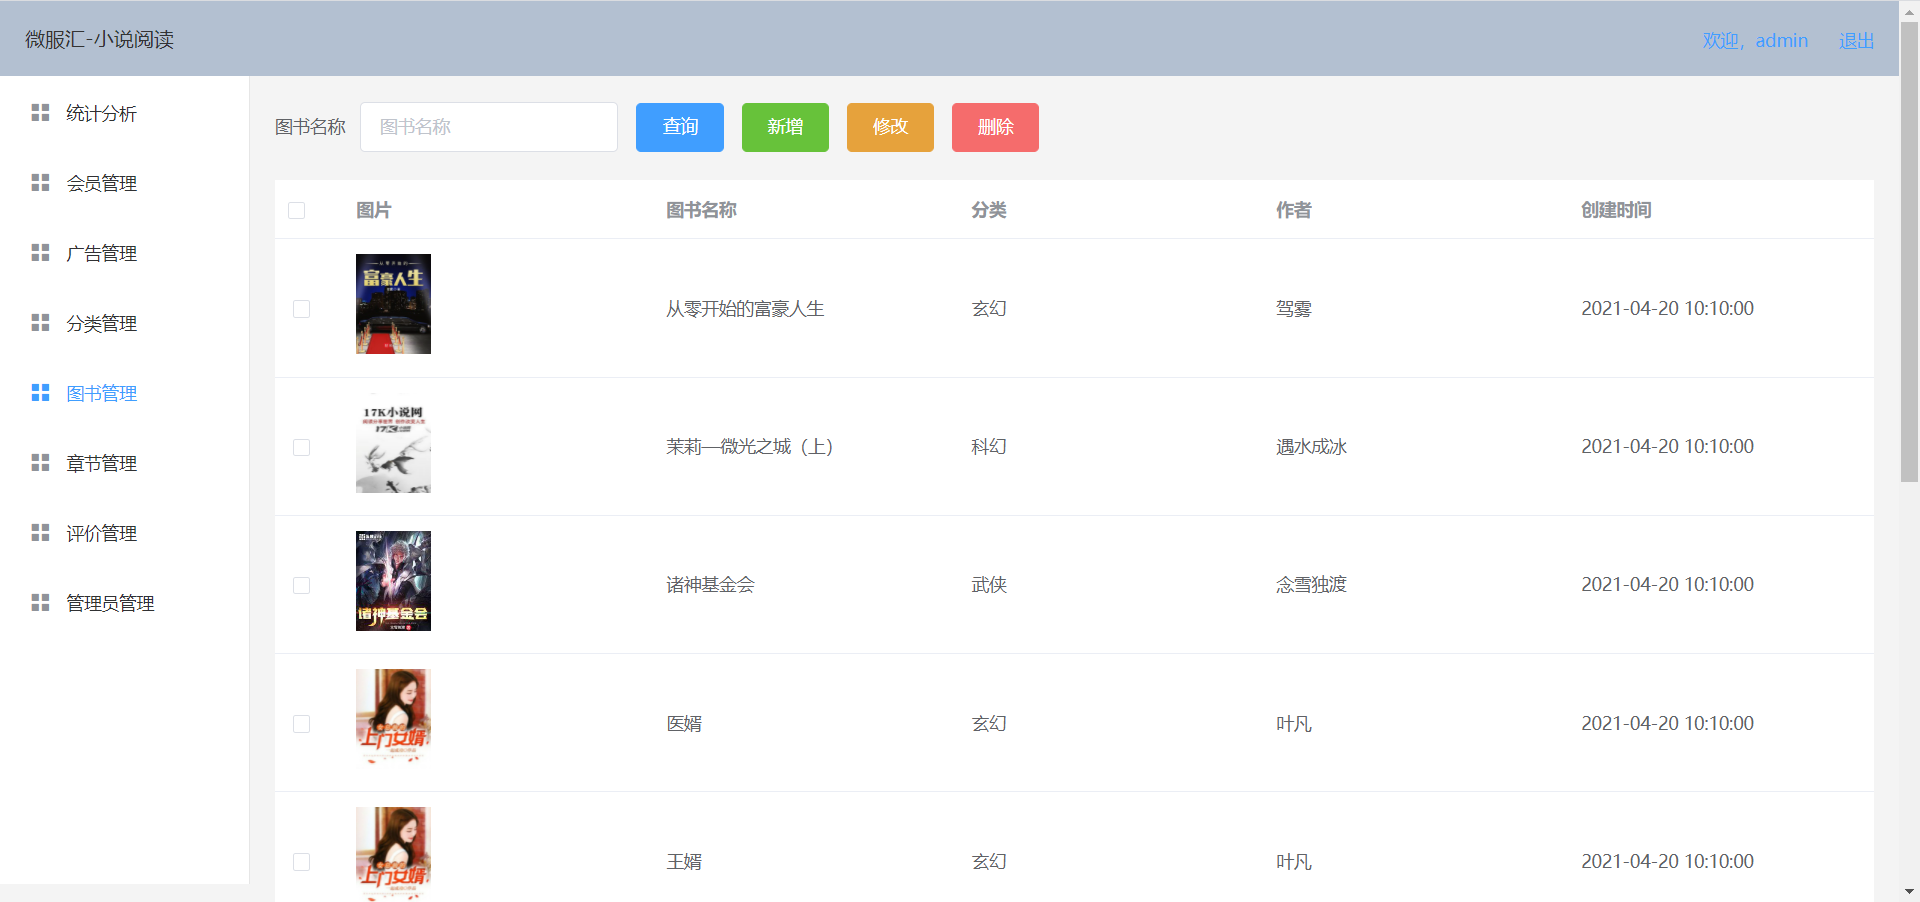This screenshot has height=902, width=1920.
Task: Toggle the select-all checkbox in table header
Action: [x=296, y=210]
